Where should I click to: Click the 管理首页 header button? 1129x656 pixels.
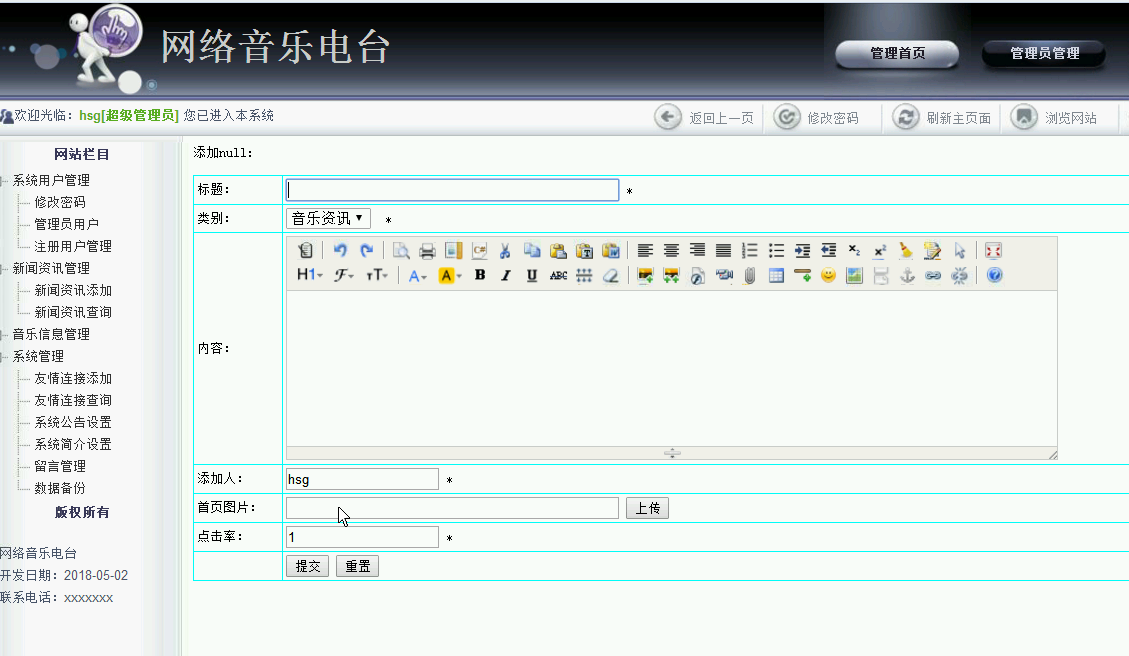coord(897,53)
